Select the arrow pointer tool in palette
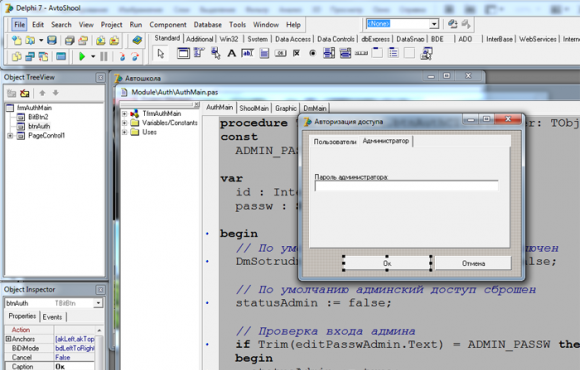Screen dimensions: 580x370 click(x=161, y=54)
